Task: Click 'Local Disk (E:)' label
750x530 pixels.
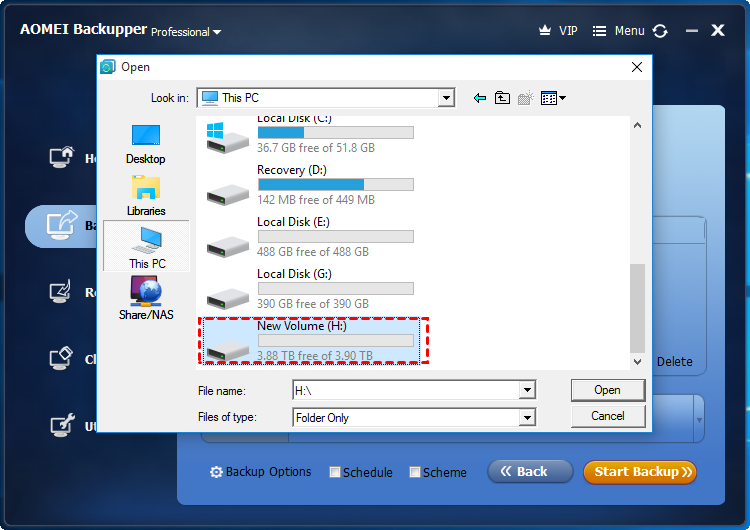Action: [x=293, y=222]
